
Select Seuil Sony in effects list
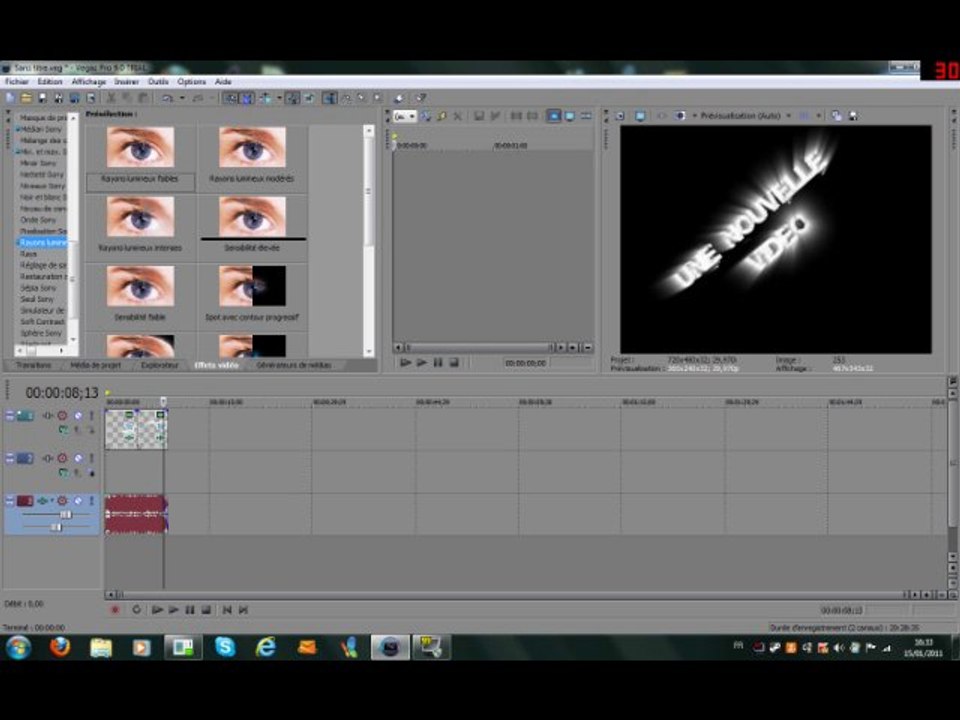click(37, 299)
